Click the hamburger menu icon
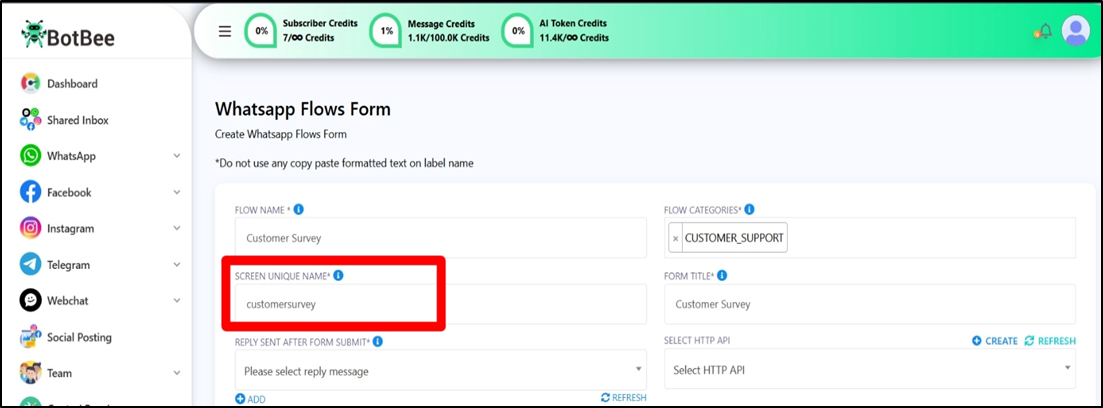 [225, 31]
